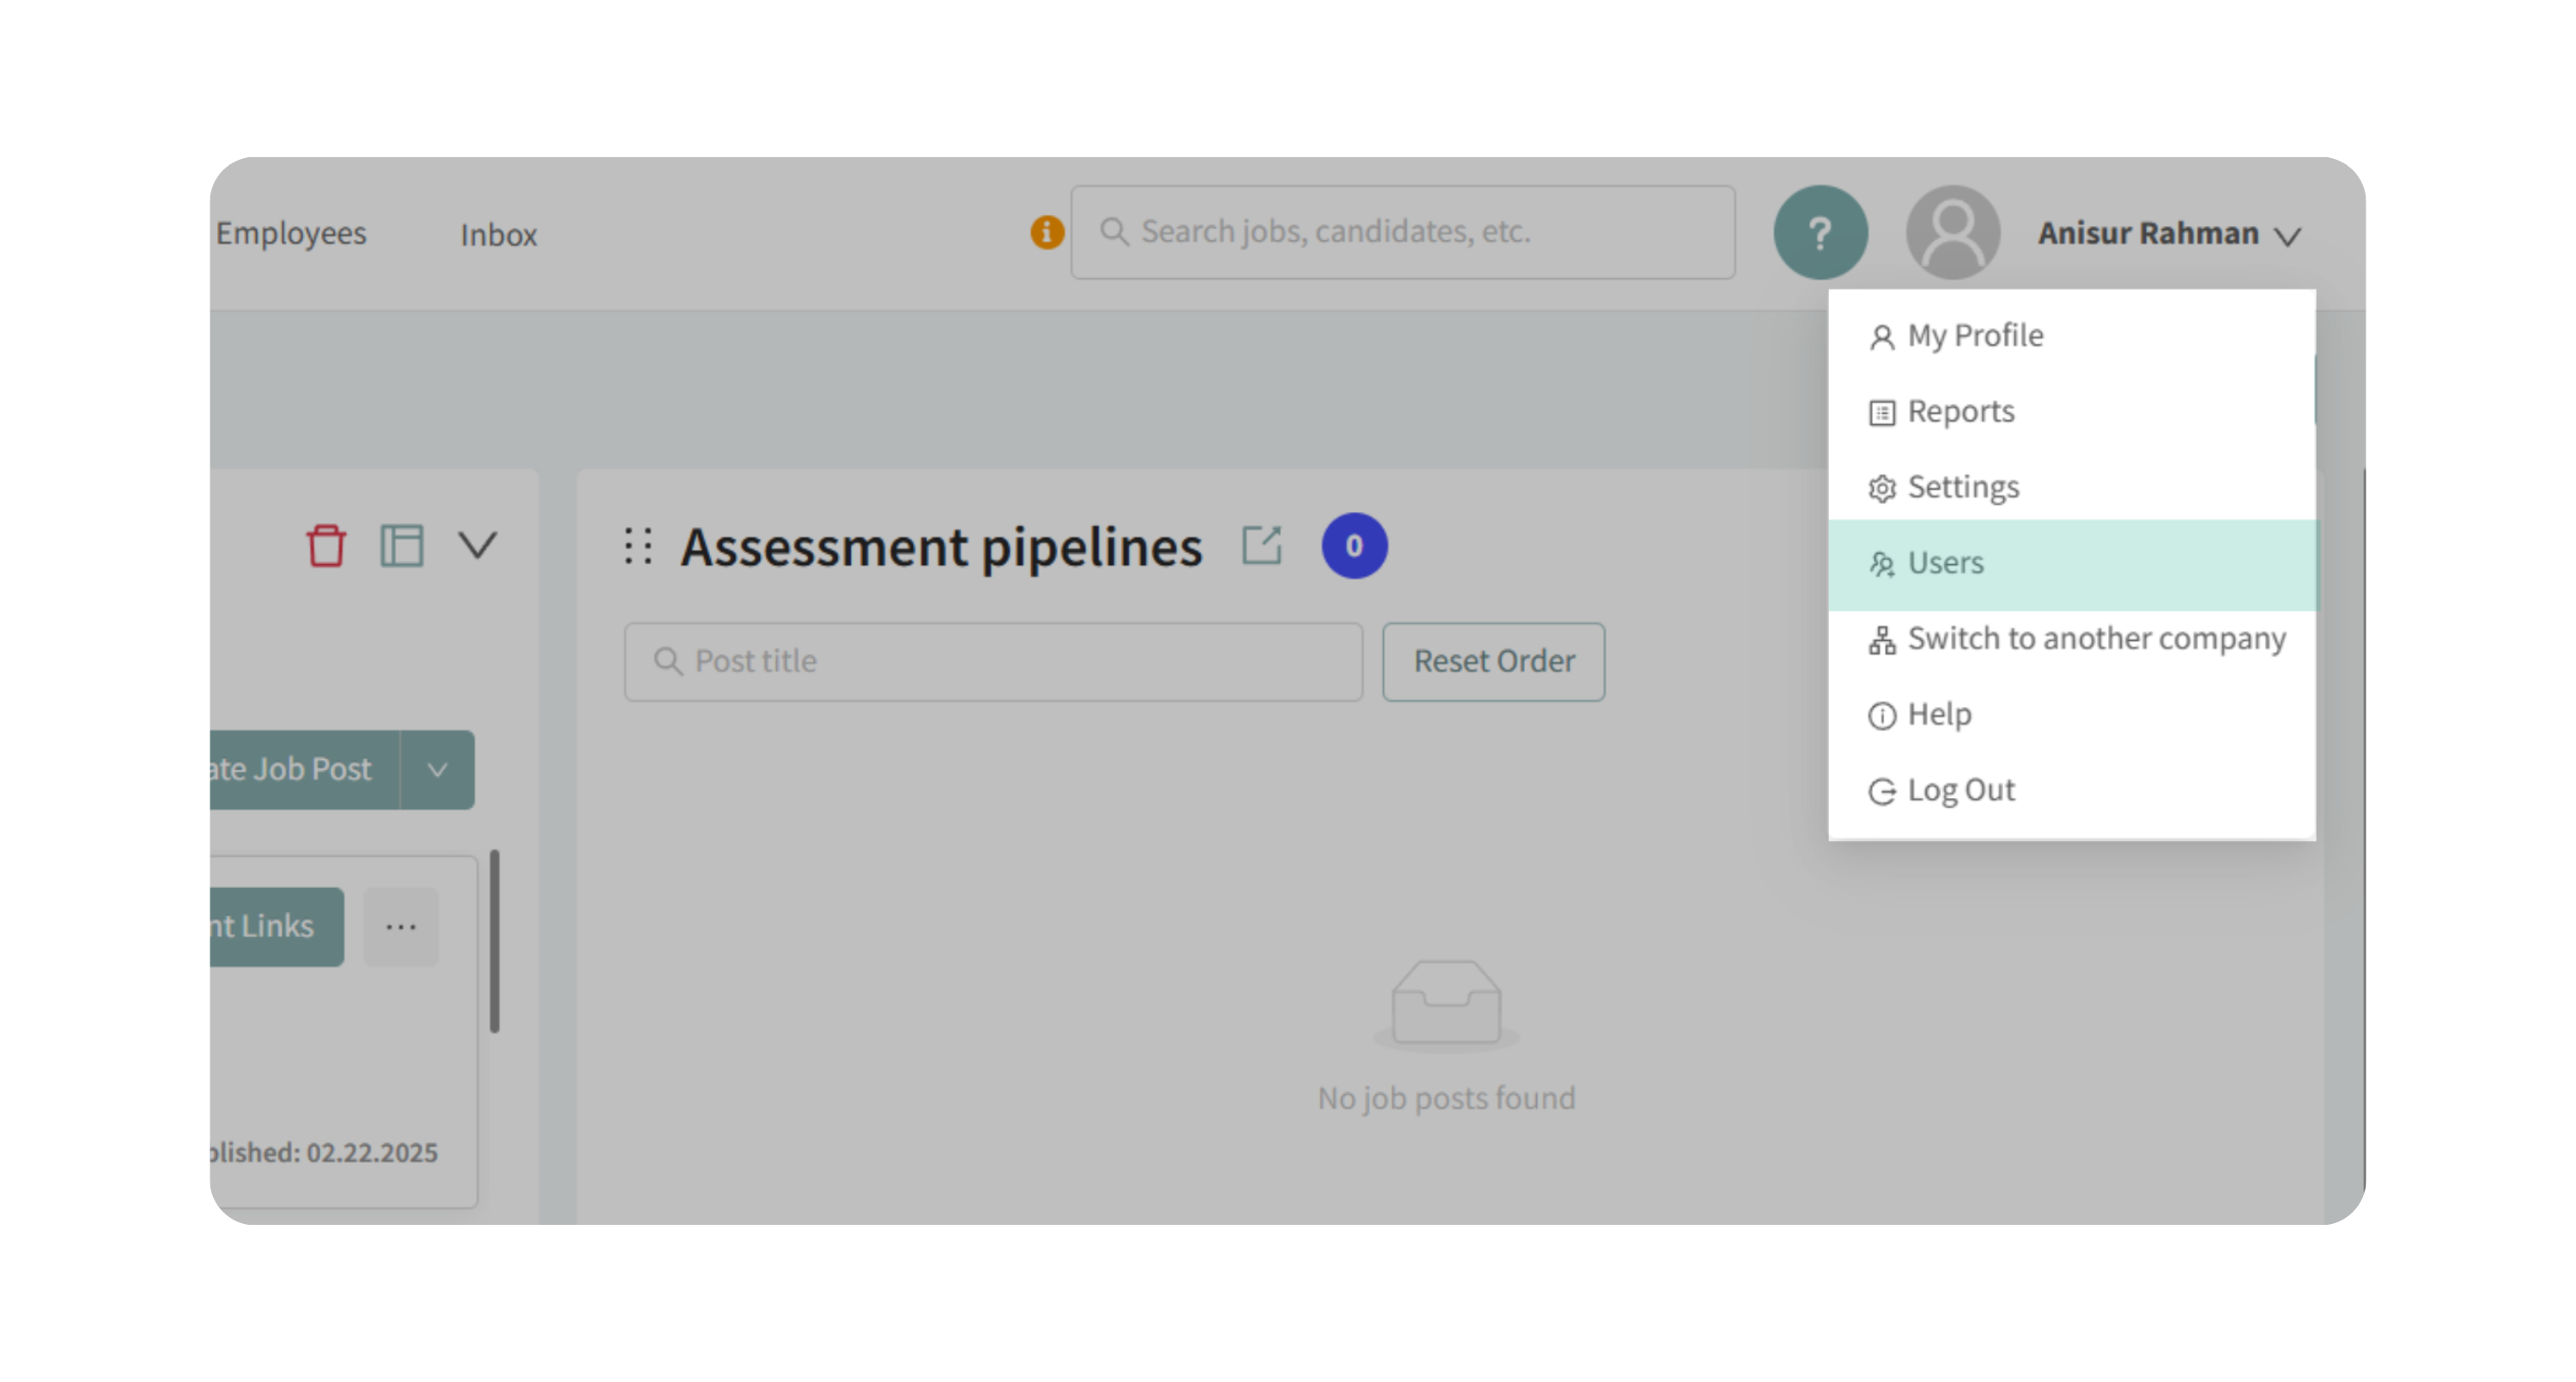
Task: Click the layout panel icon
Action: point(402,546)
